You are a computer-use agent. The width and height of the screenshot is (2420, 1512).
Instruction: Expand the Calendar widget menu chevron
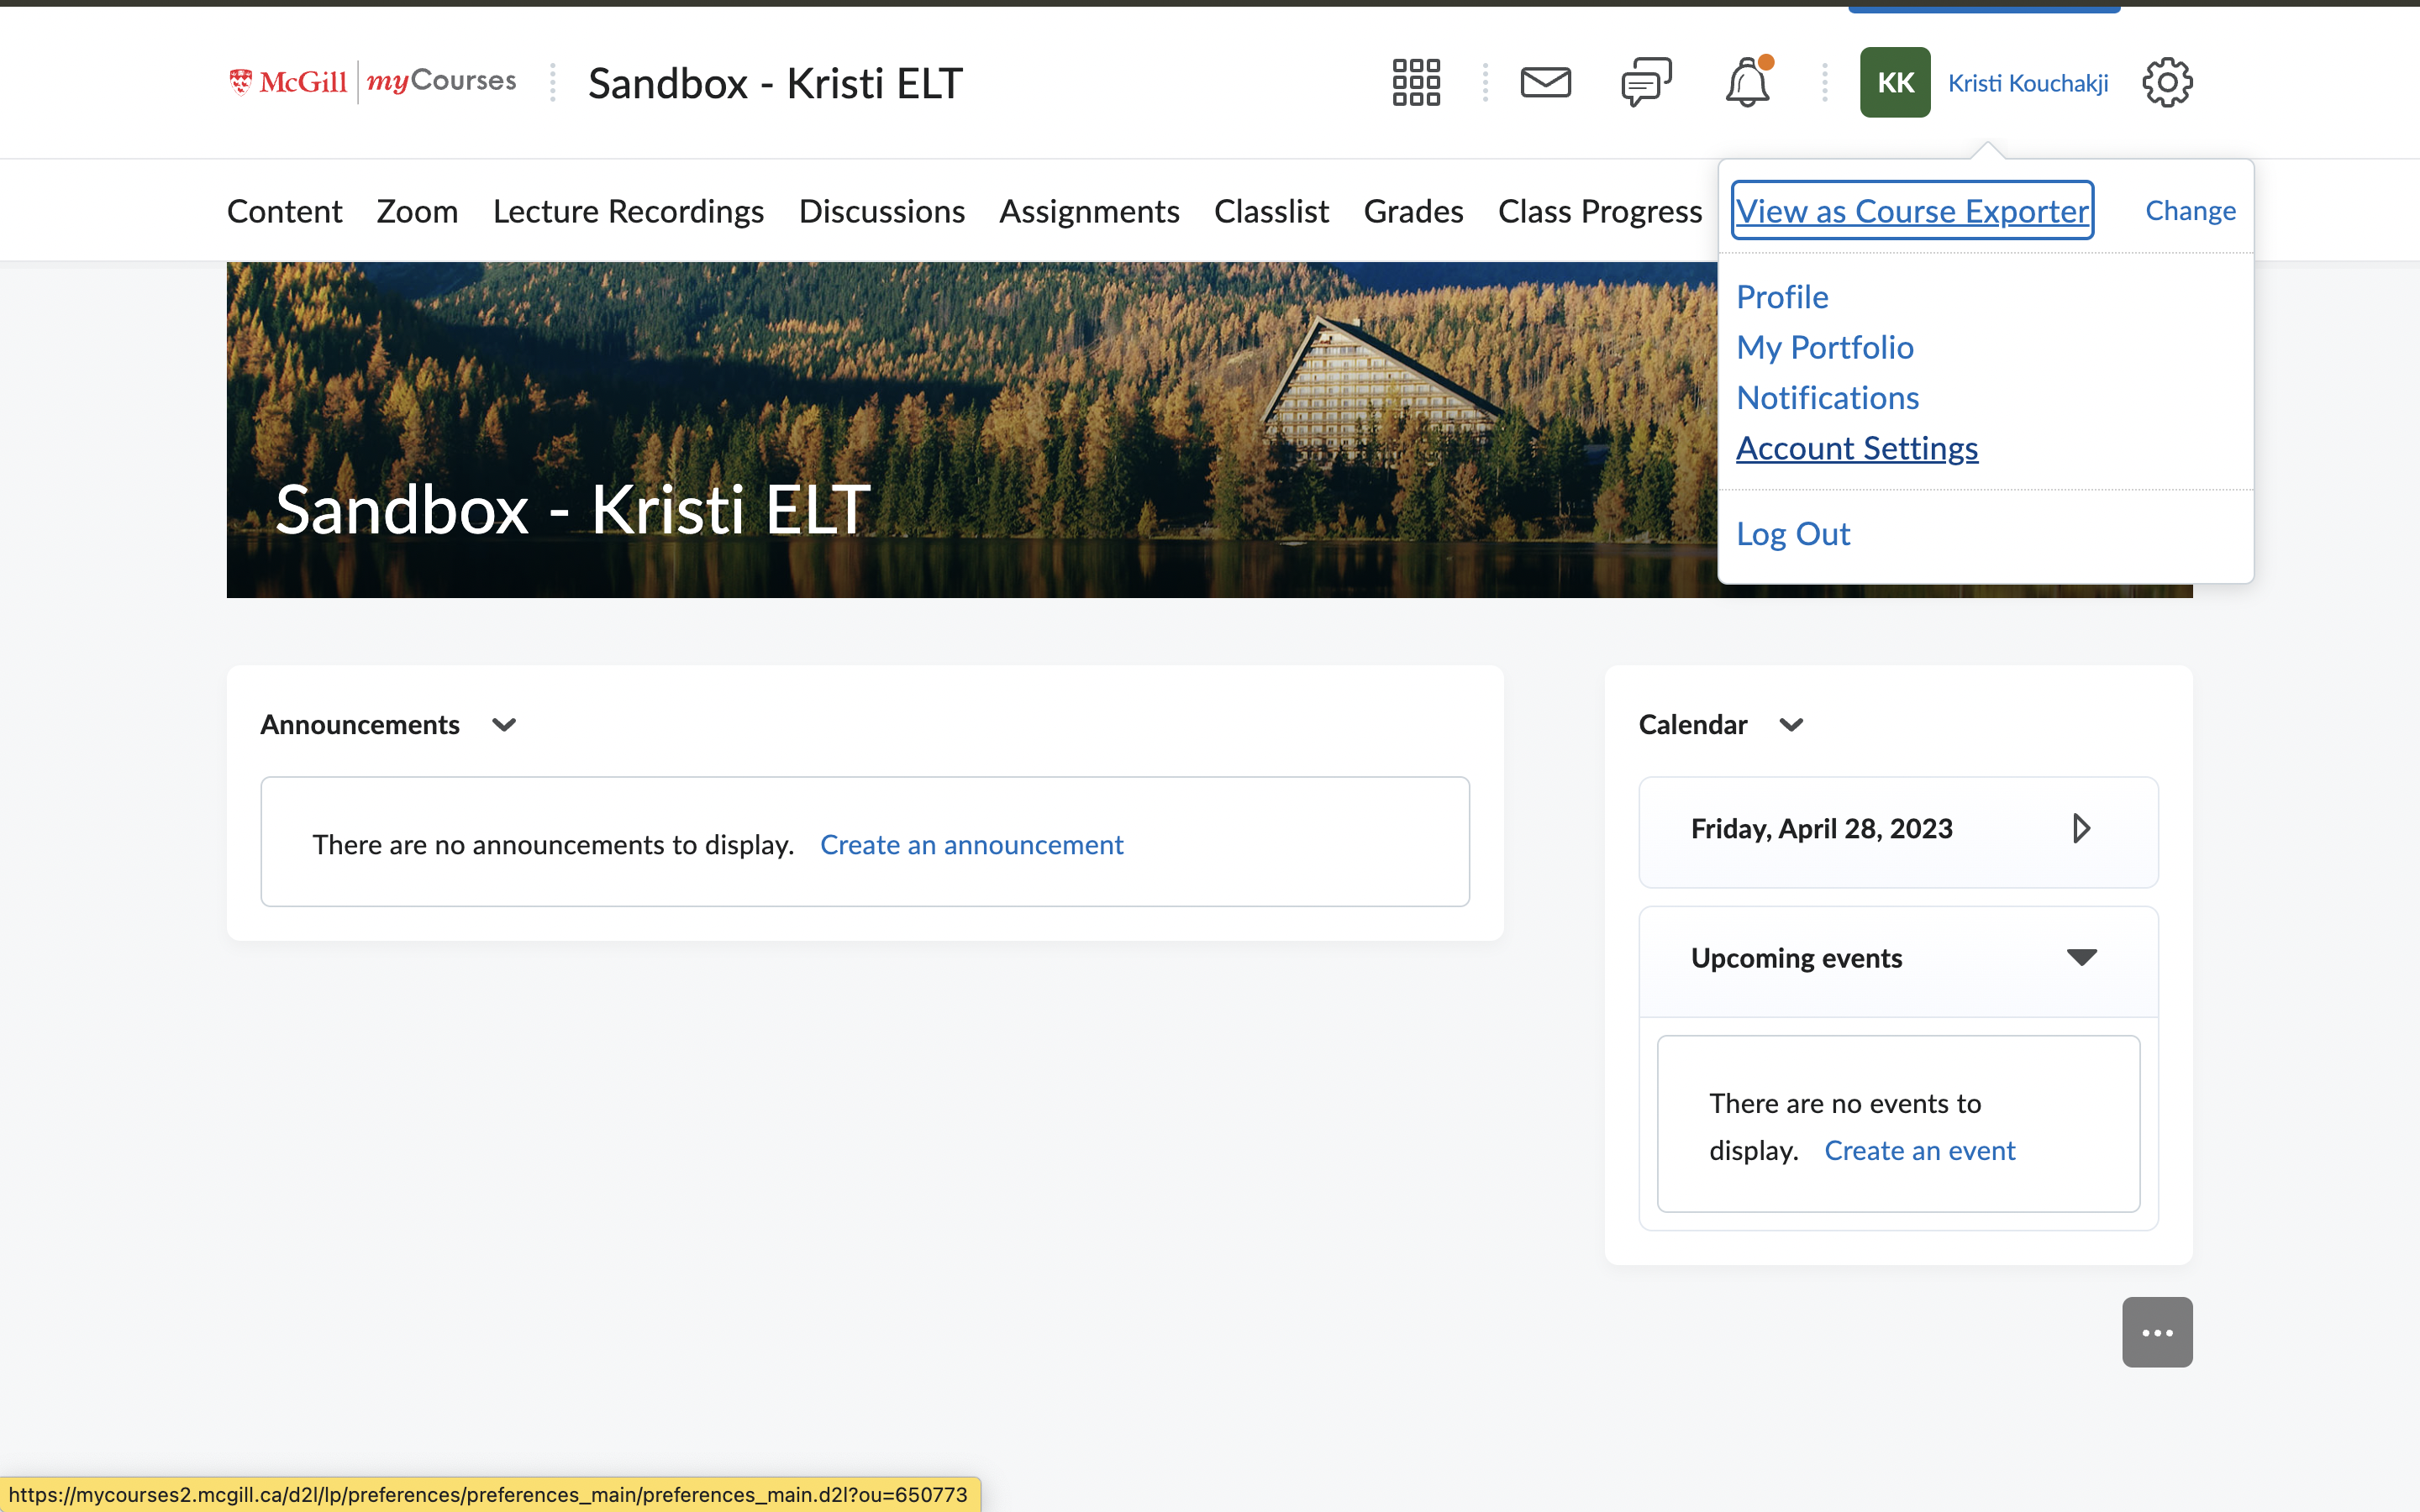point(1791,725)
